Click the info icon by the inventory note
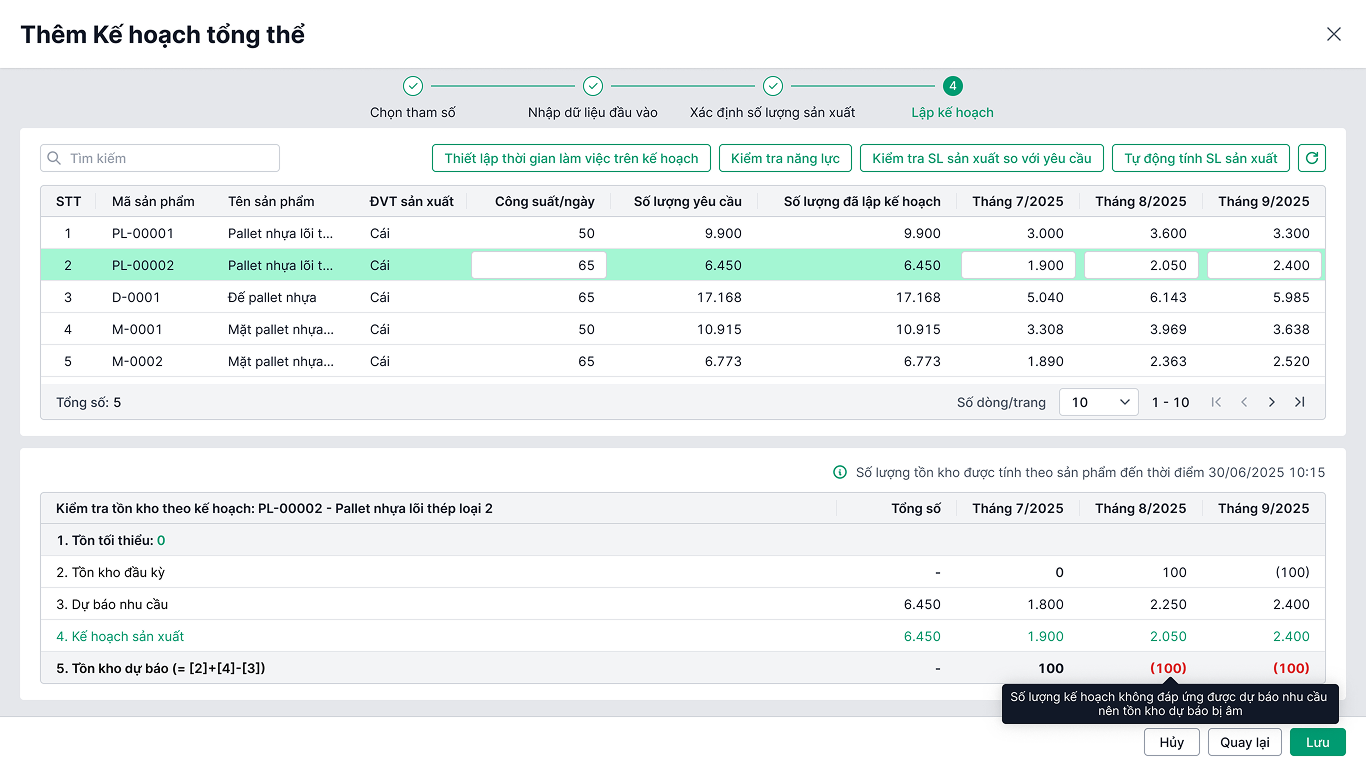1366x768 pixels. tap(840, 473)
